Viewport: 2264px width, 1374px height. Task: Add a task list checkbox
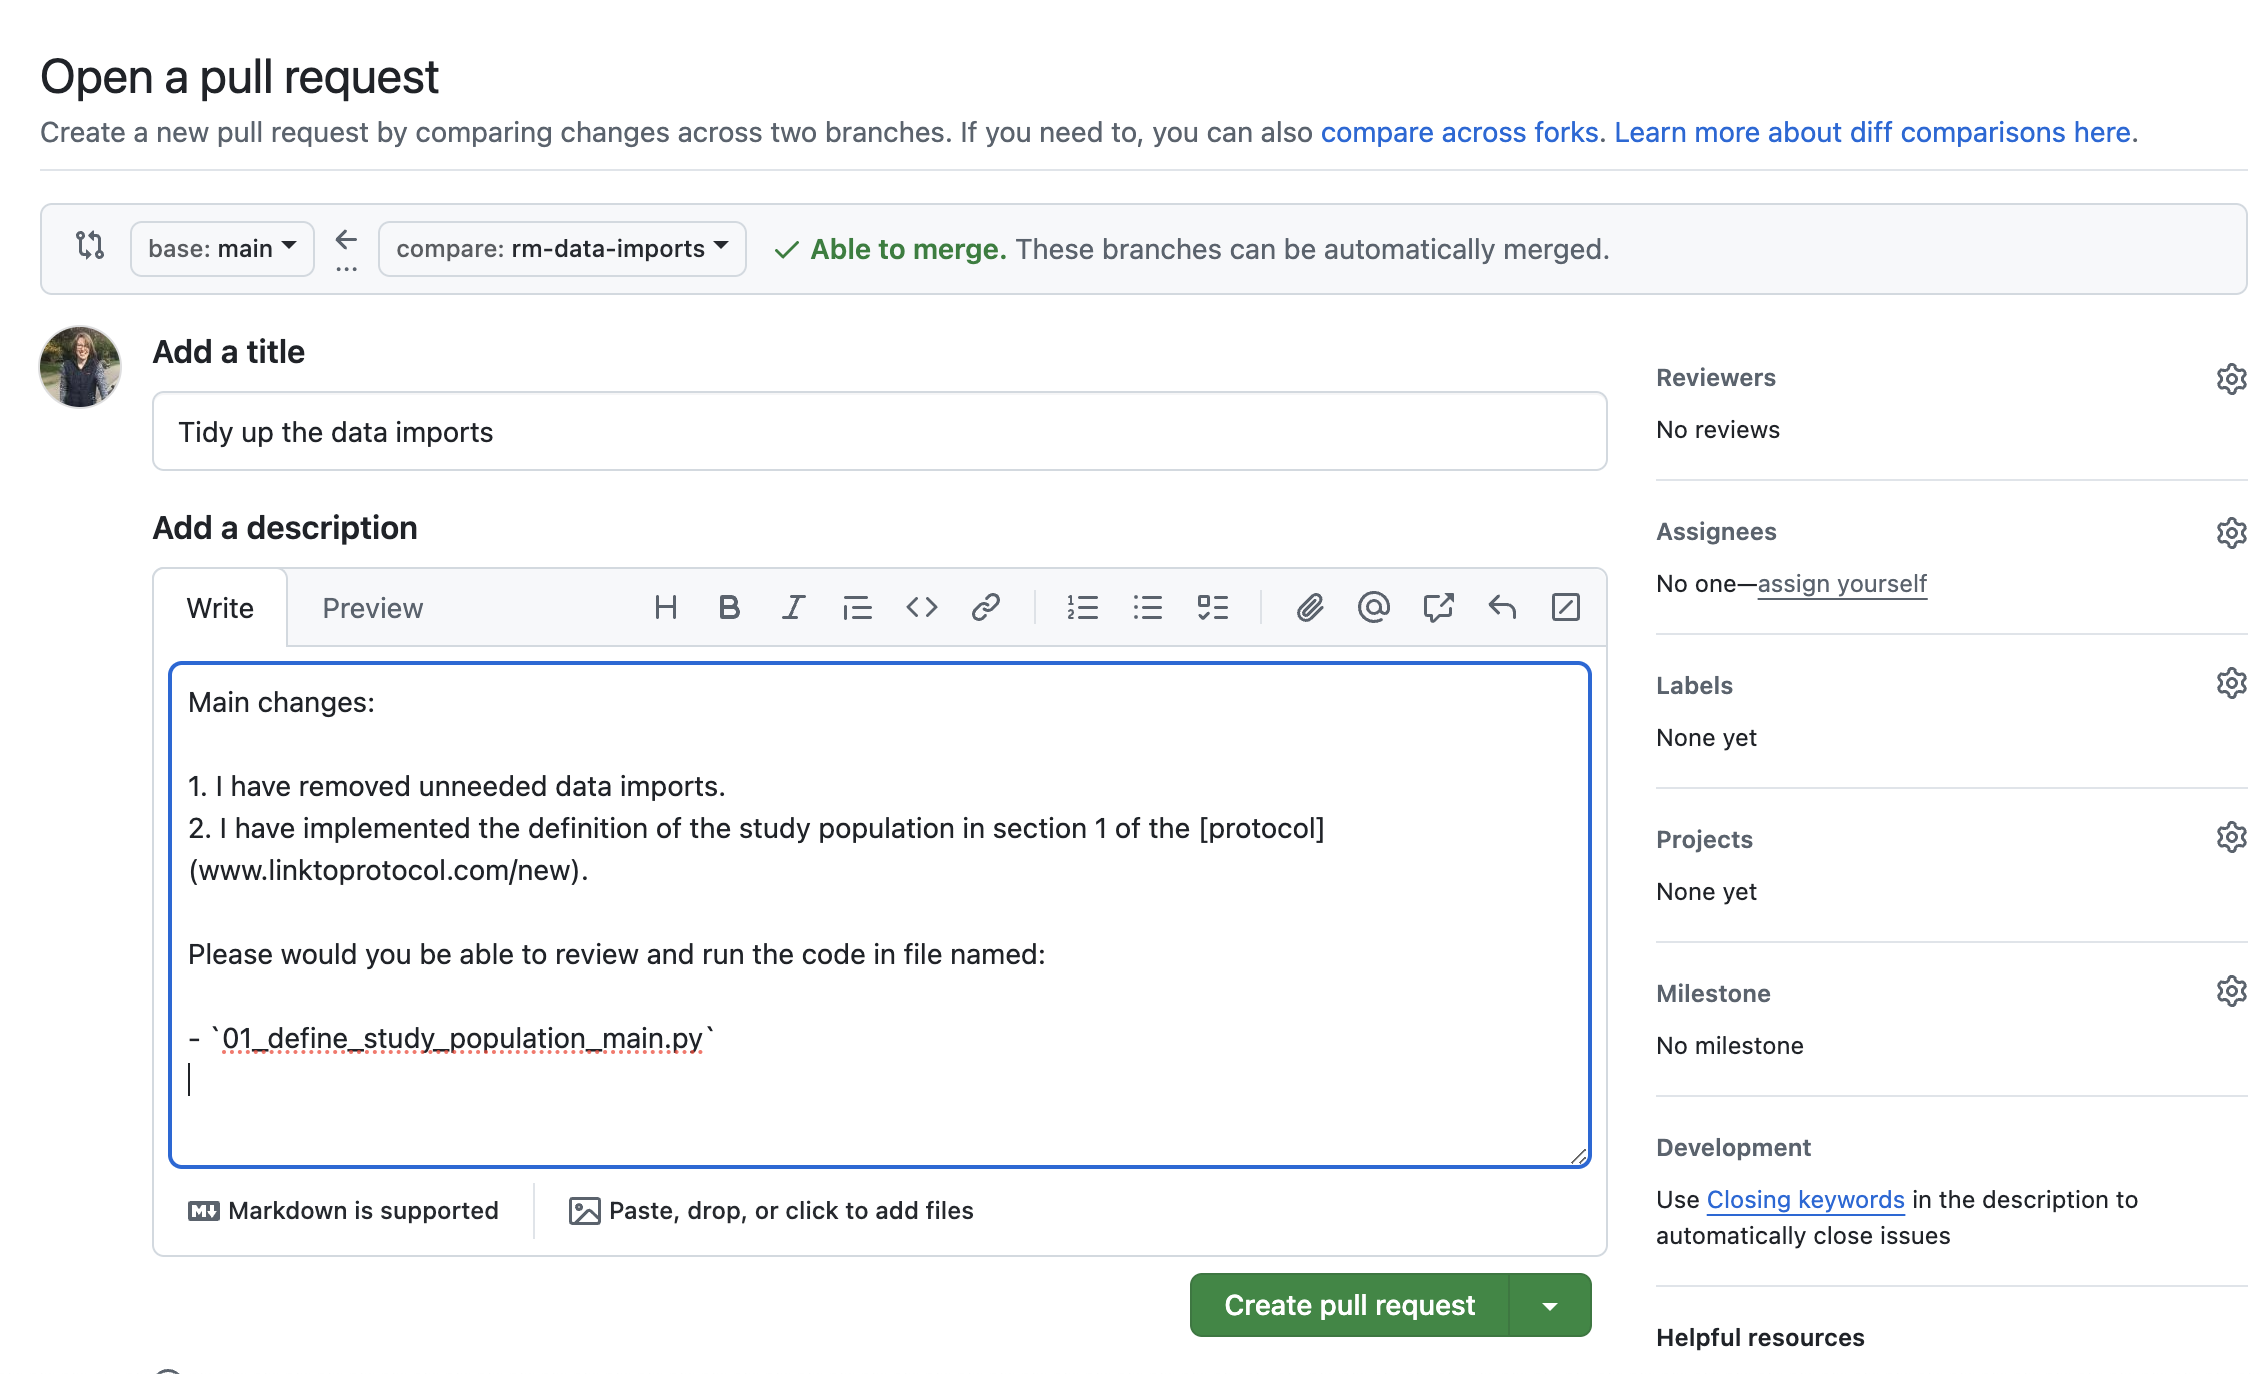(1212, 607)
